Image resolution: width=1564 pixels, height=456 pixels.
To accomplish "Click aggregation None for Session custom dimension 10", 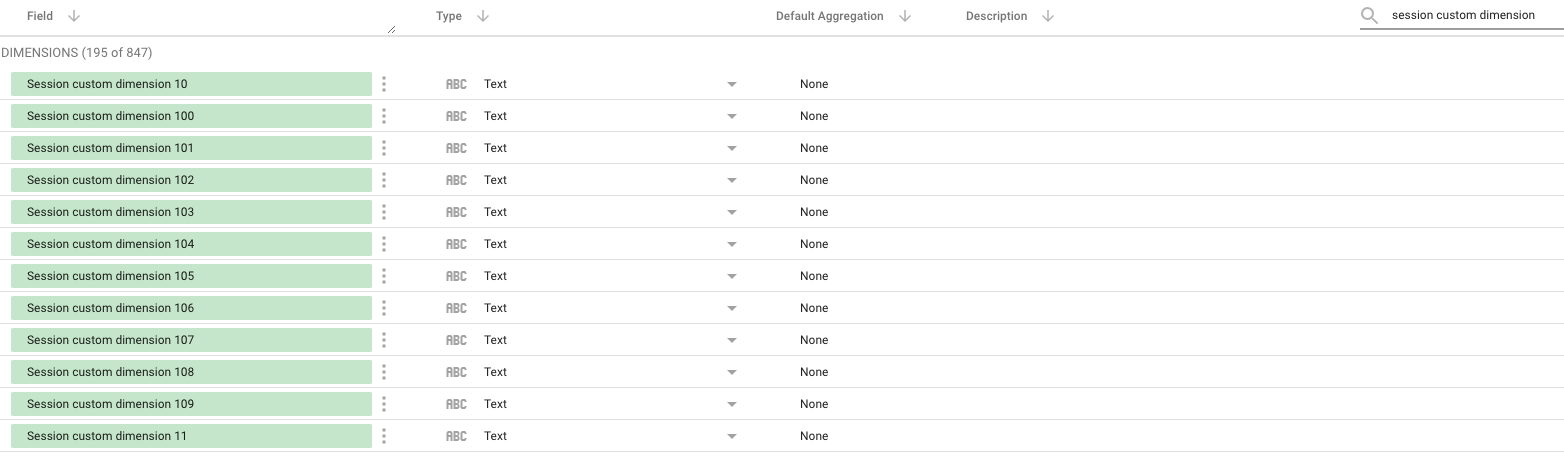I will pyautogui.click(x=814, y=84).
